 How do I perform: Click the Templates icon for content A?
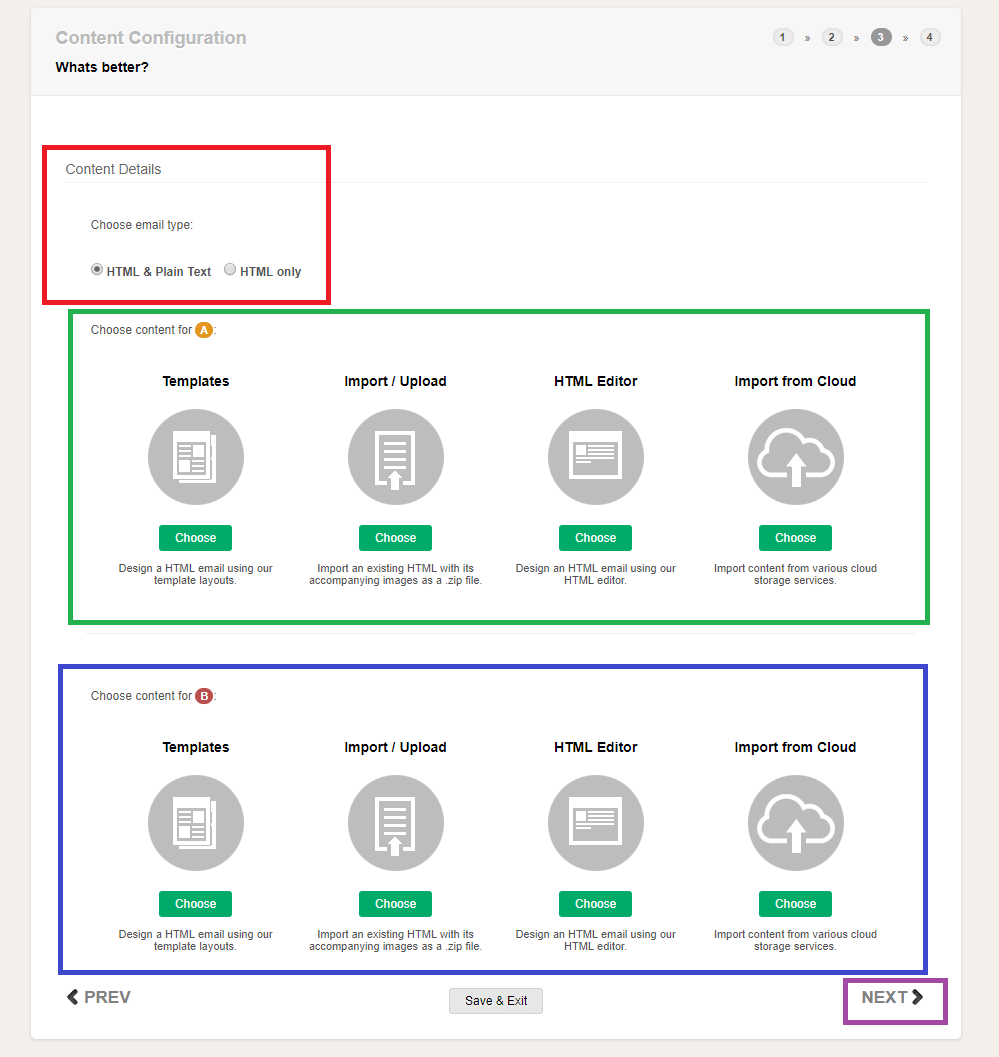coord(195,457)
